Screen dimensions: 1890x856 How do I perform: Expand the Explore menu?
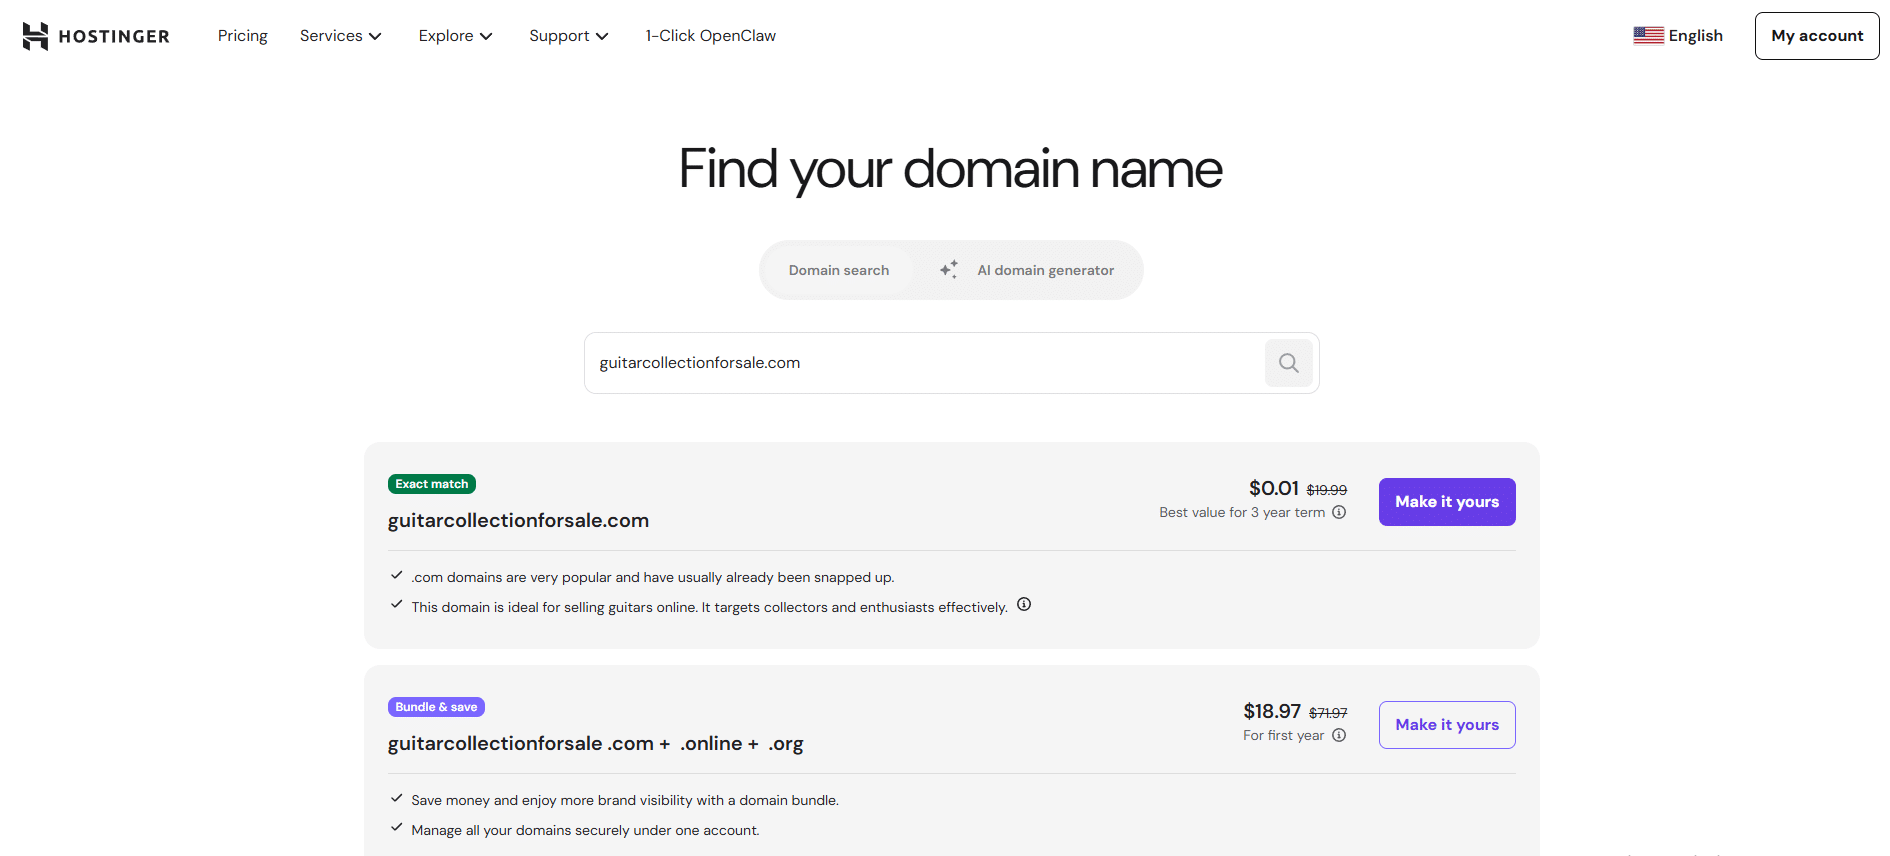pos(455,35)
